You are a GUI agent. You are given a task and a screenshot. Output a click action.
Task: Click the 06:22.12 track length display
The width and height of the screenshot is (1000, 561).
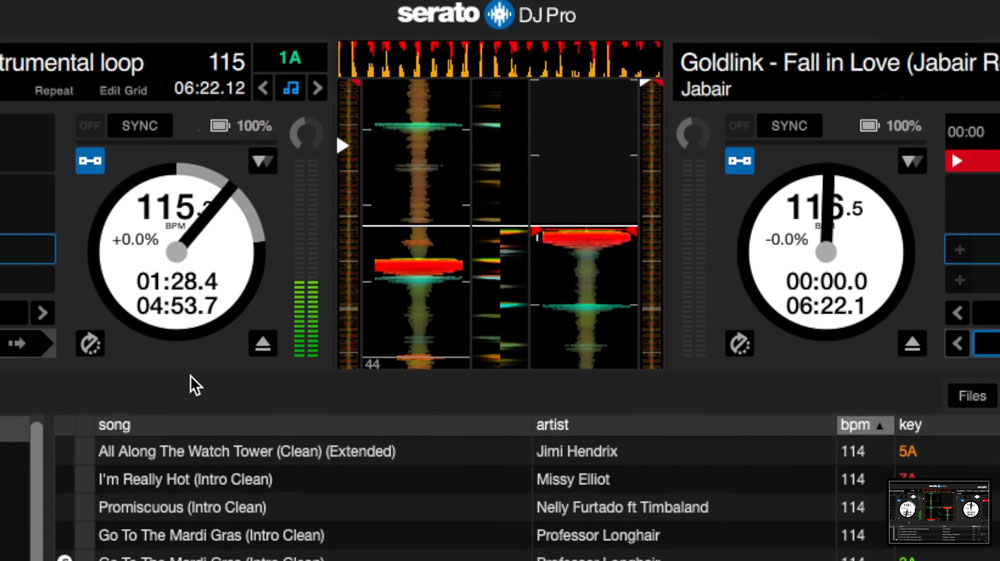pos(209,88)
